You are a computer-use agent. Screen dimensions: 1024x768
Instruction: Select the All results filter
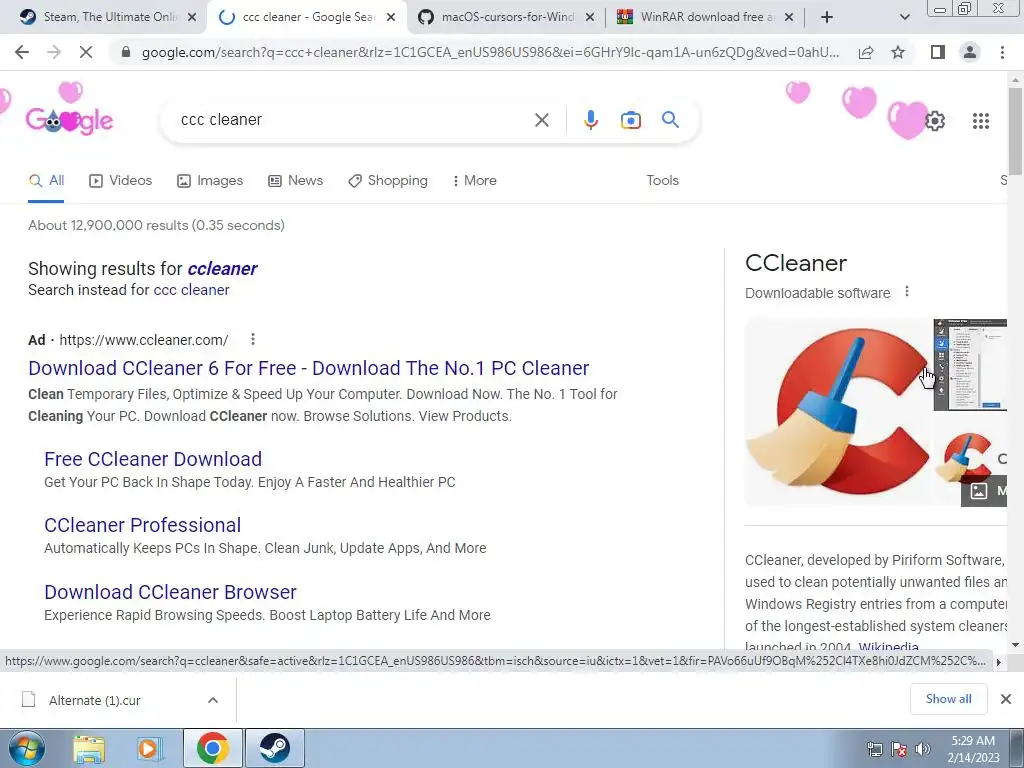tap(46, 180)
